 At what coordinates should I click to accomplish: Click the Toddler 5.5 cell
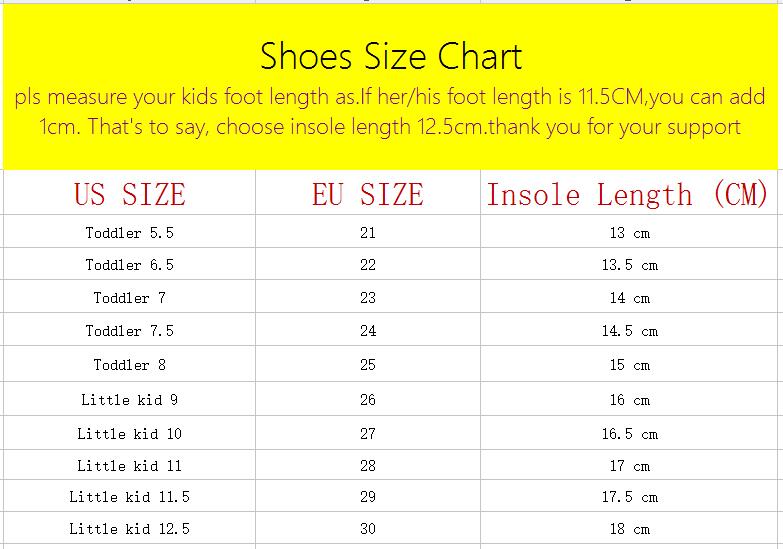click(x=129, y=233)
